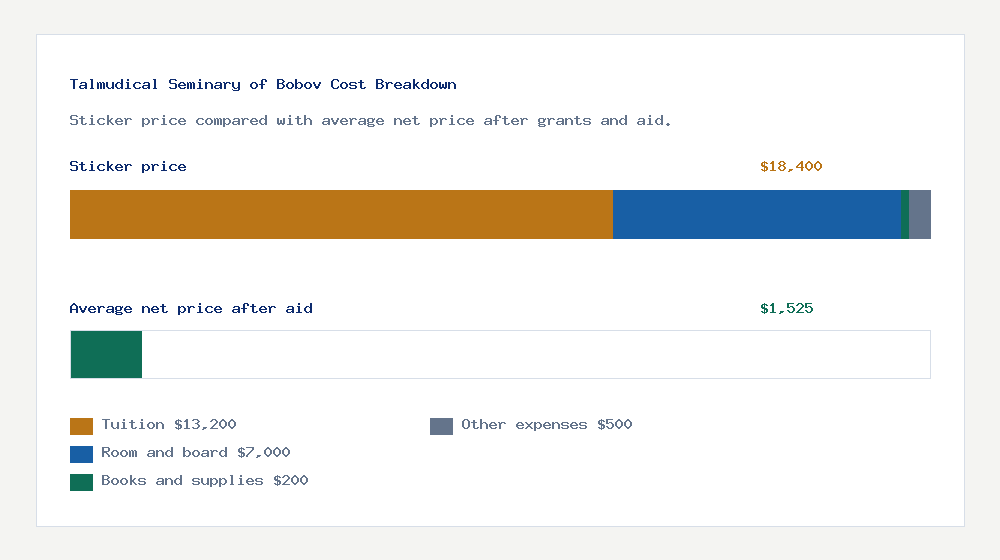Image resolution: width=1000 pixels, height=560 pixels.
Task: Select the blue room and board segment
Action: (757, 214)
